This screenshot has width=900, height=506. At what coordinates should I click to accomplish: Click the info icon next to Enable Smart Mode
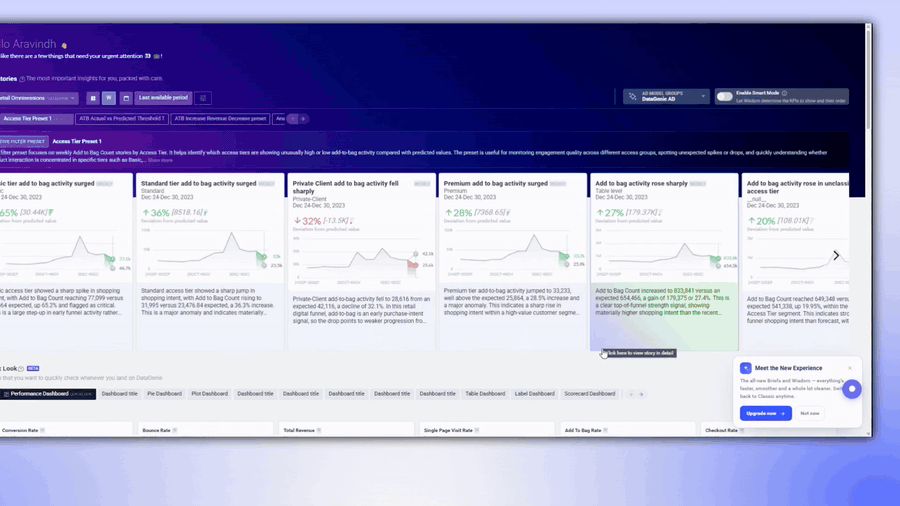coord(784,93)
